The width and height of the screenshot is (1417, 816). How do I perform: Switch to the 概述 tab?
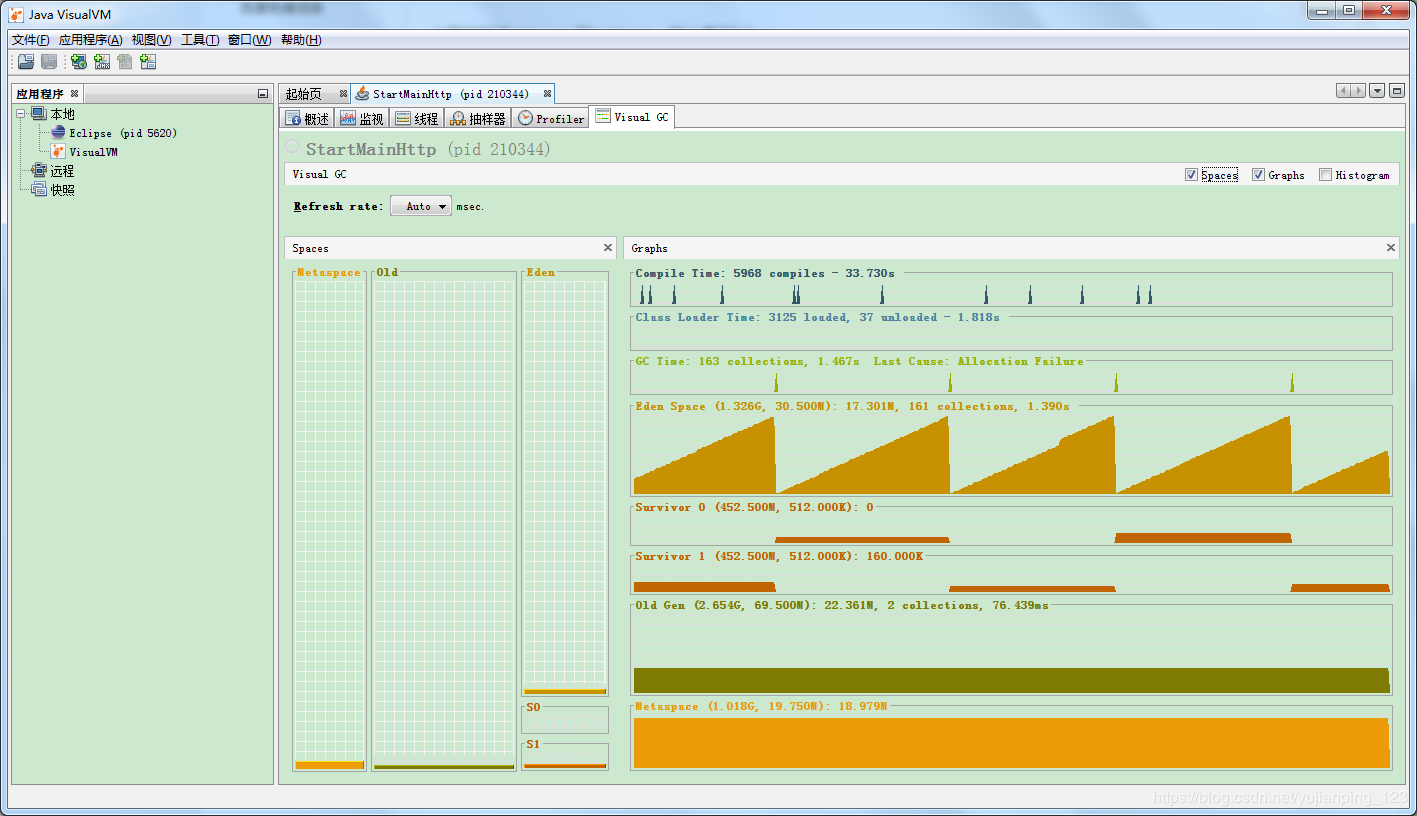[306, 118]
